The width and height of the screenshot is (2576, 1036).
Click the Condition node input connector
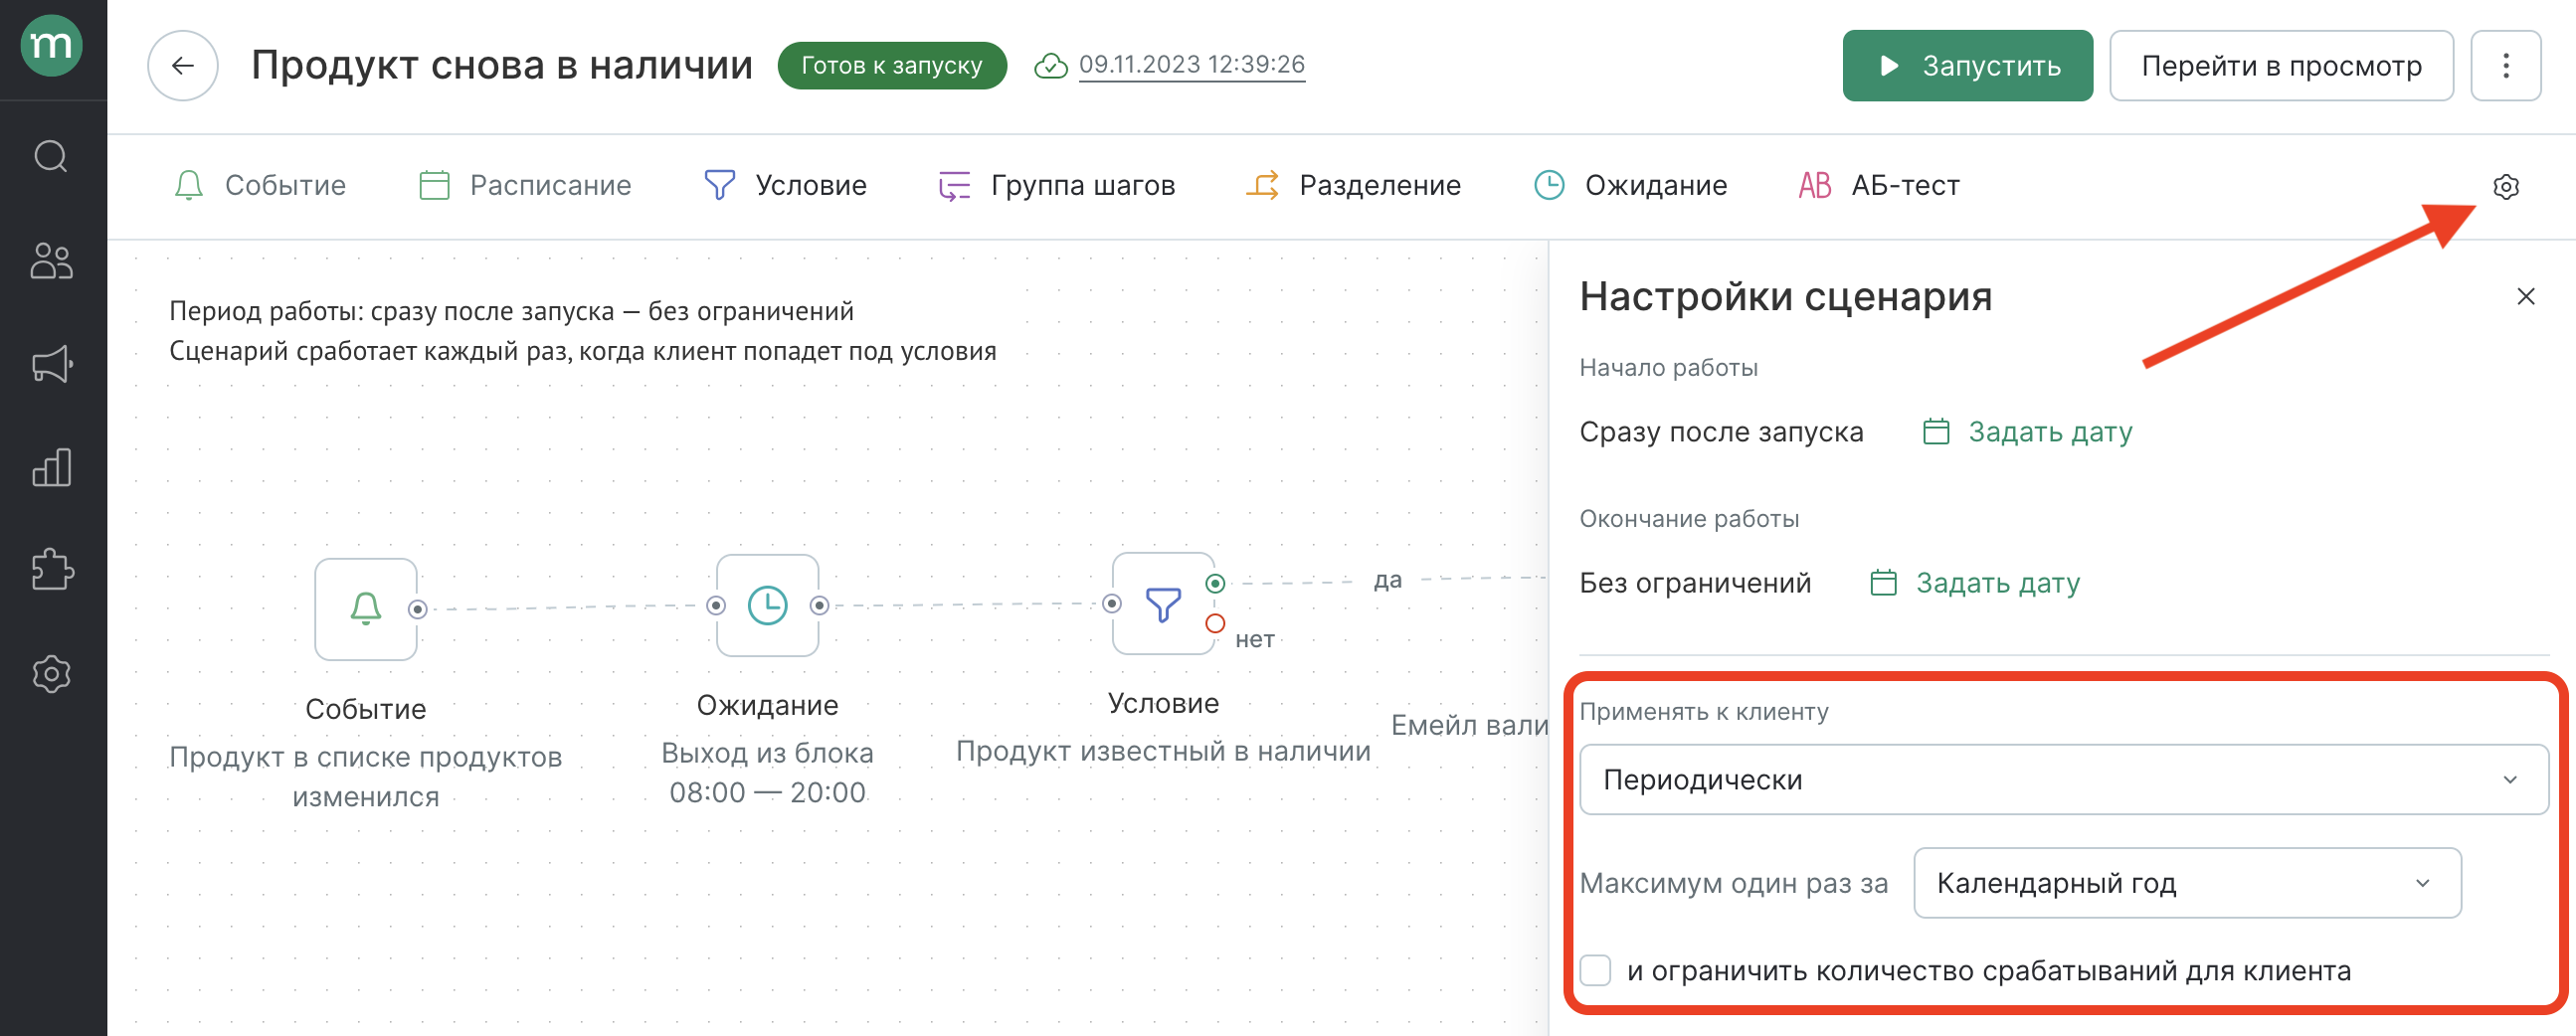click(1112, 603)
